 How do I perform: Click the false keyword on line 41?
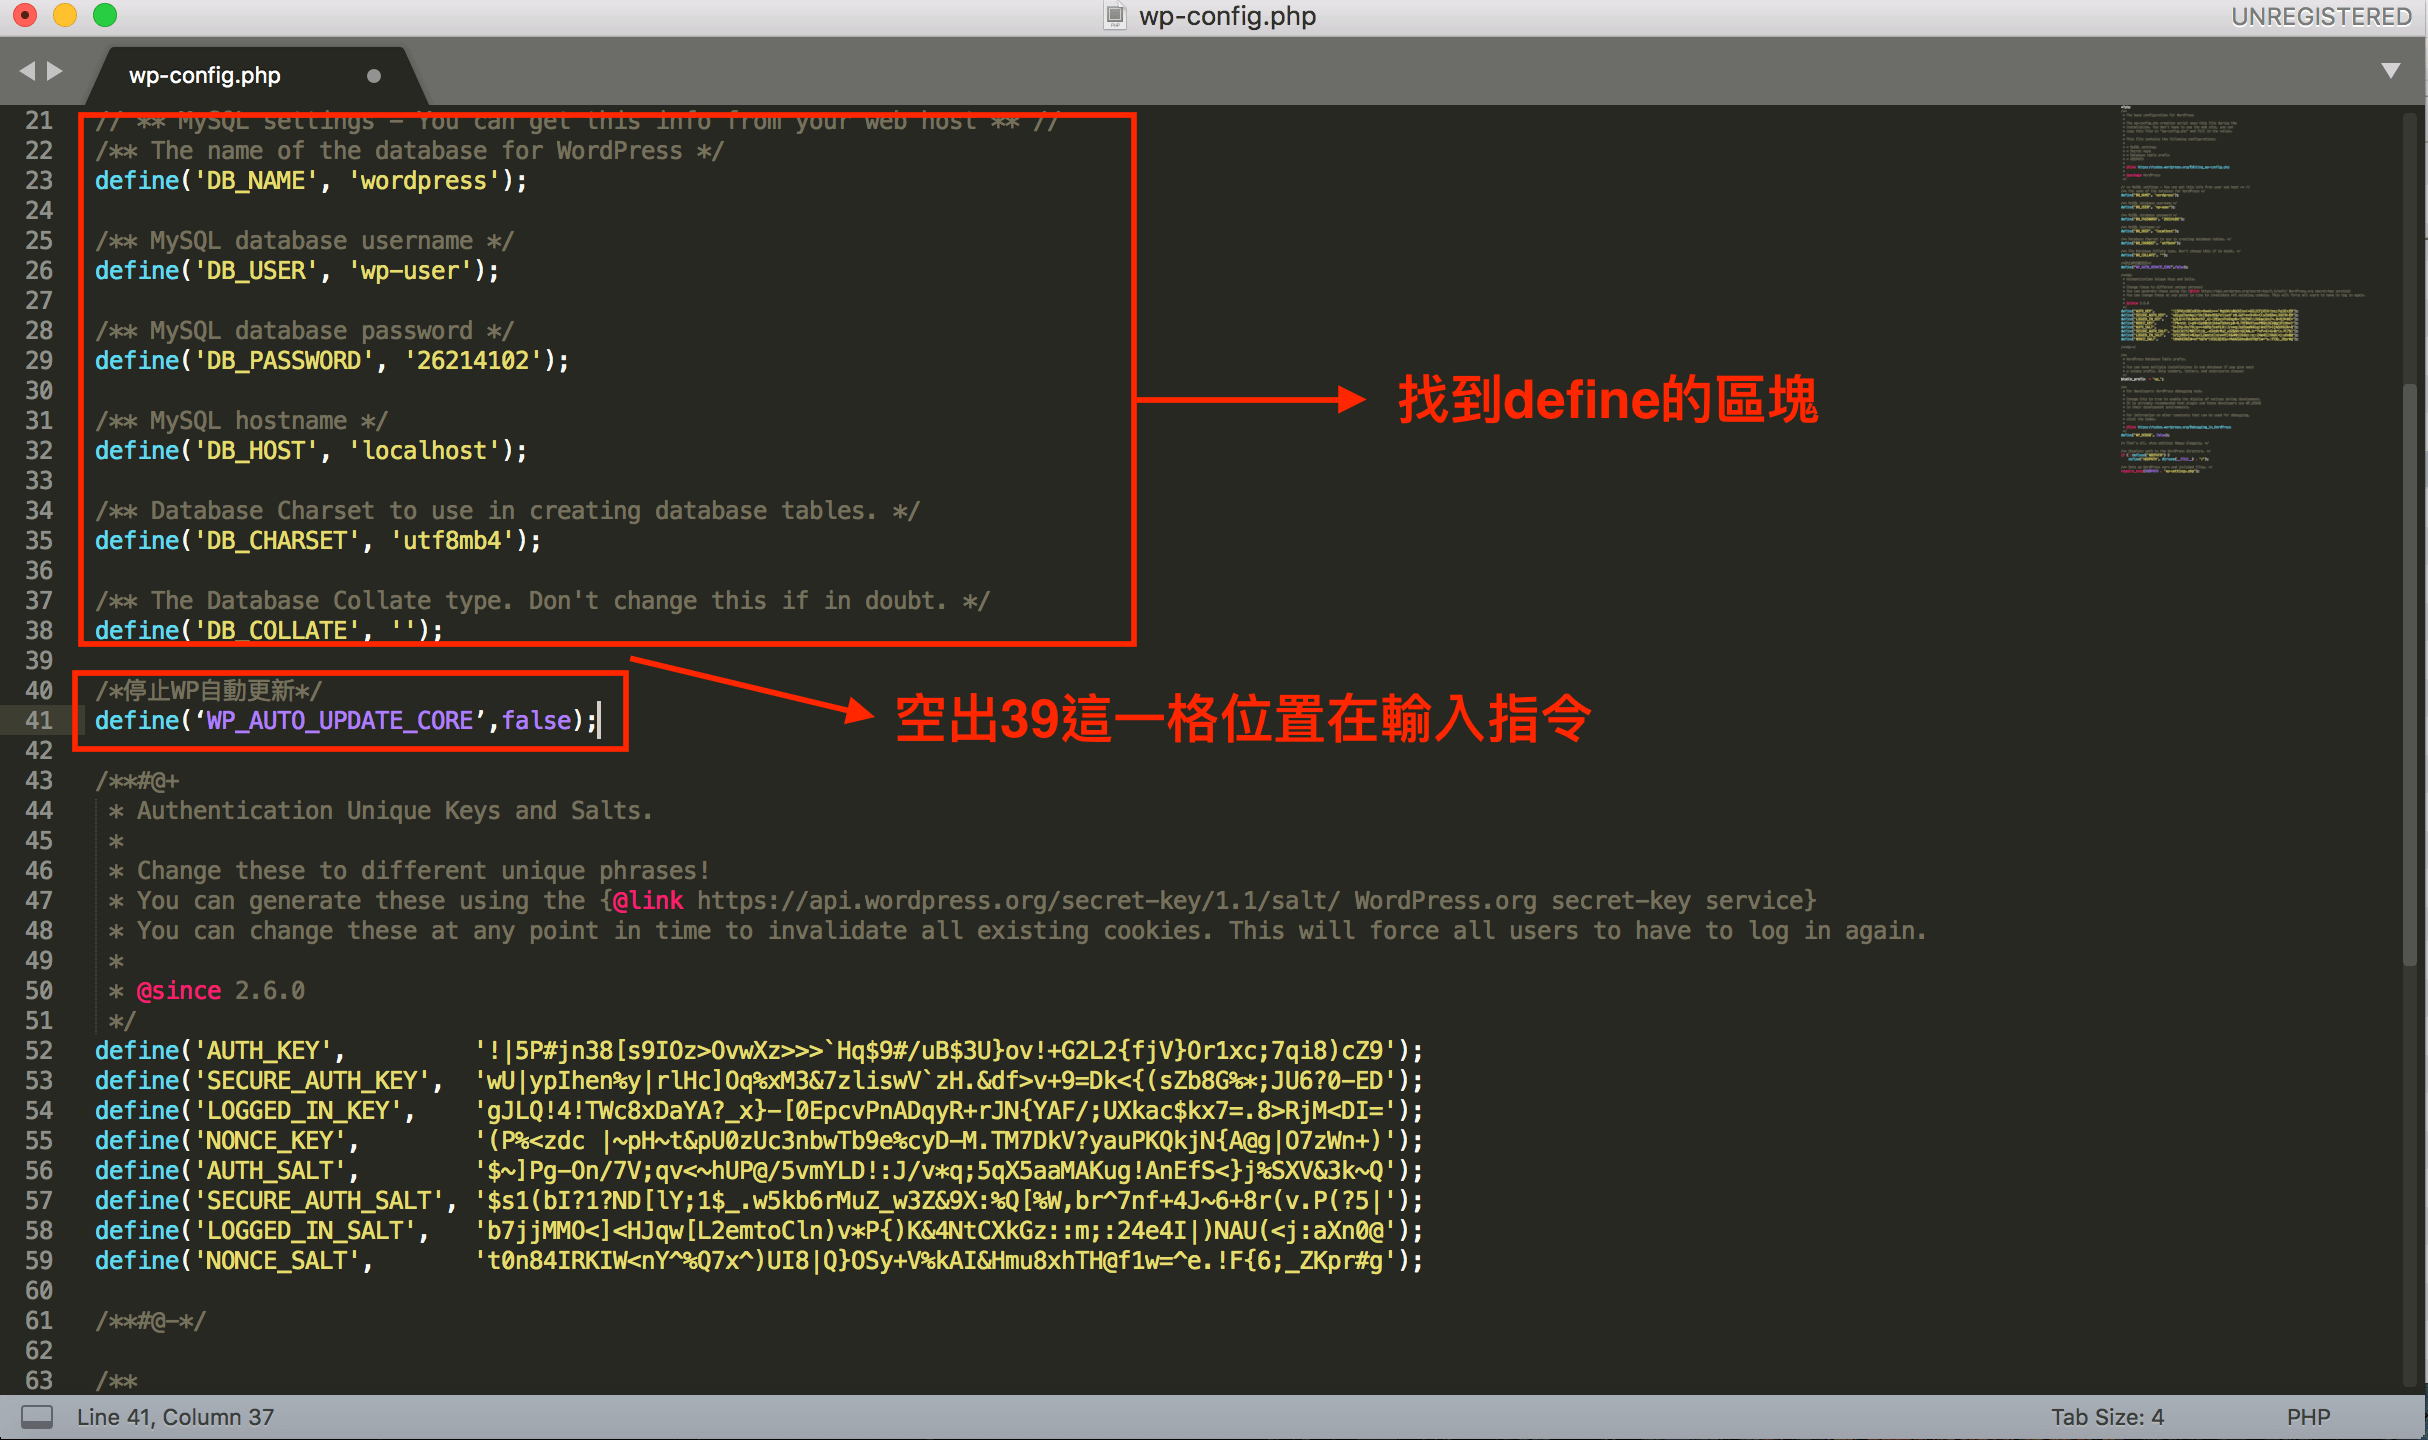[x=537, y=720]
